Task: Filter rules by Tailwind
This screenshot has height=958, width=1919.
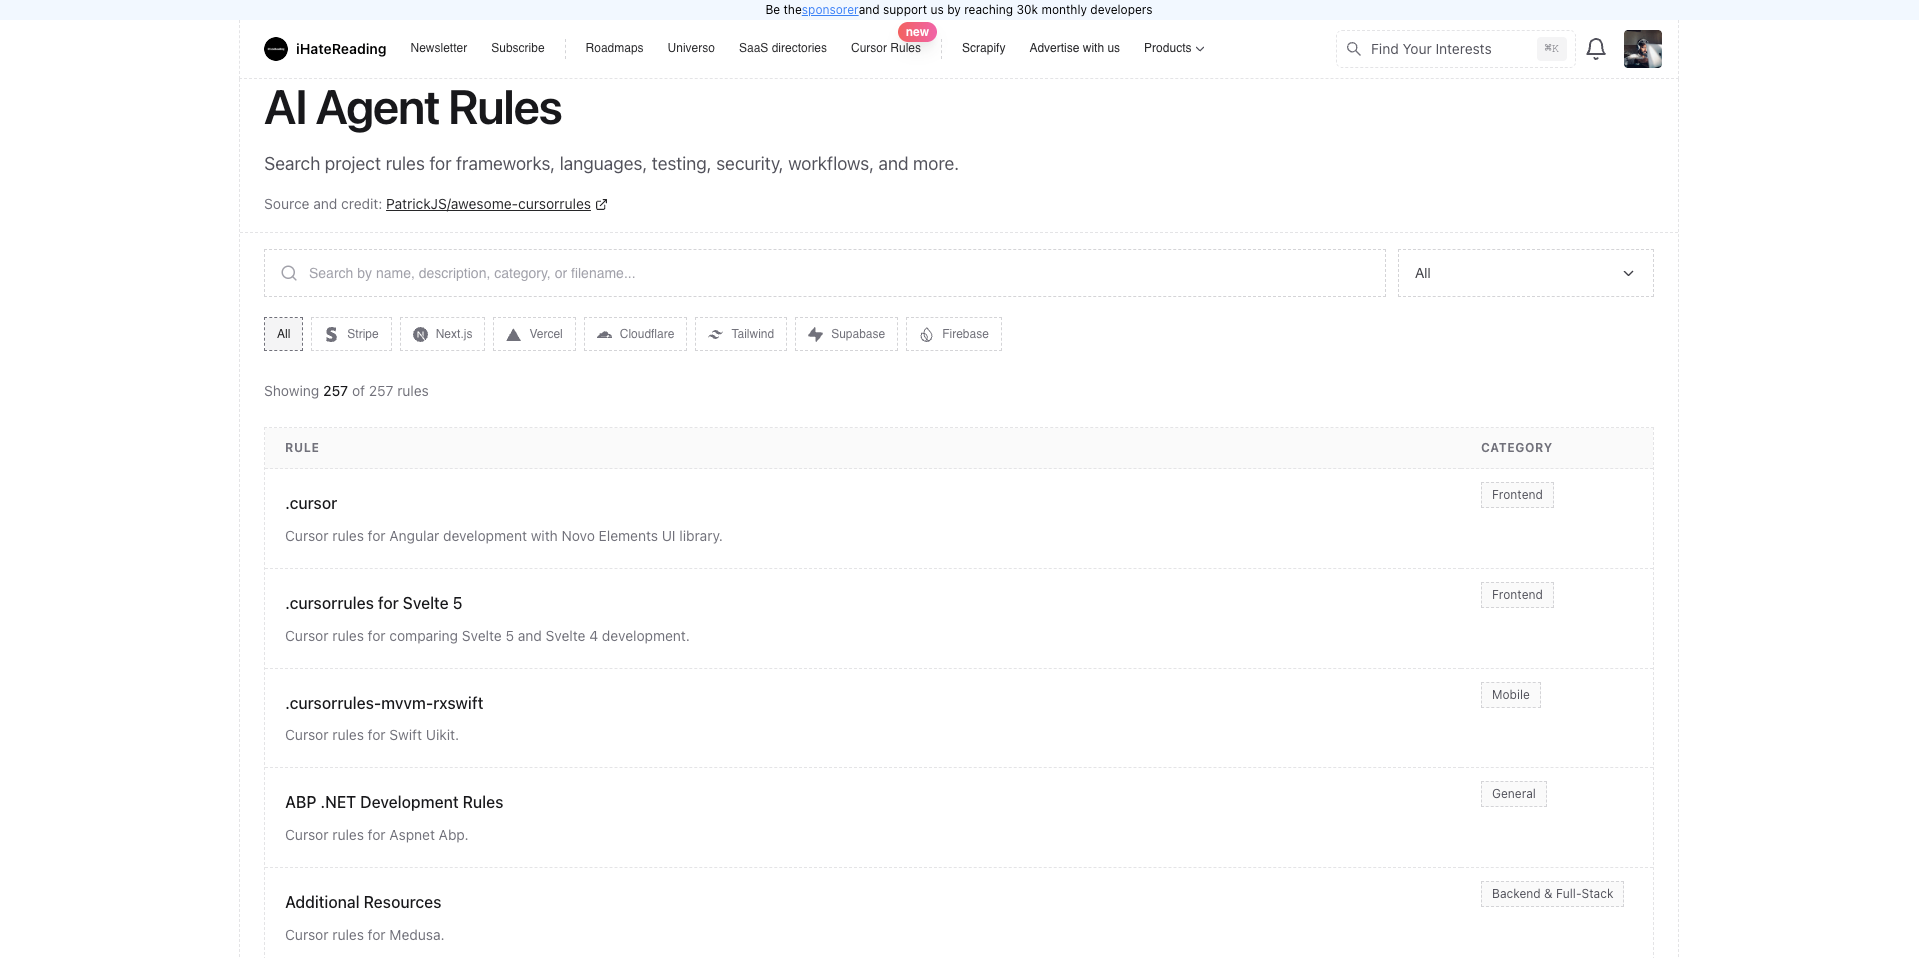Action: click(x=741, y=334)
